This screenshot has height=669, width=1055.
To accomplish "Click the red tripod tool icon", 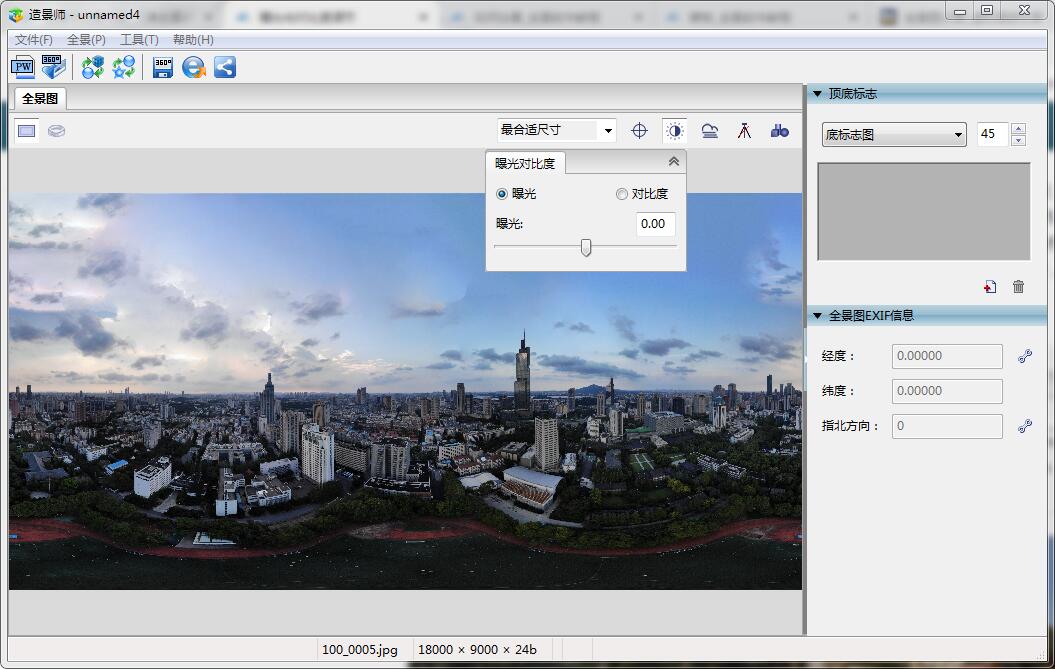I will [x=744, y=131].
